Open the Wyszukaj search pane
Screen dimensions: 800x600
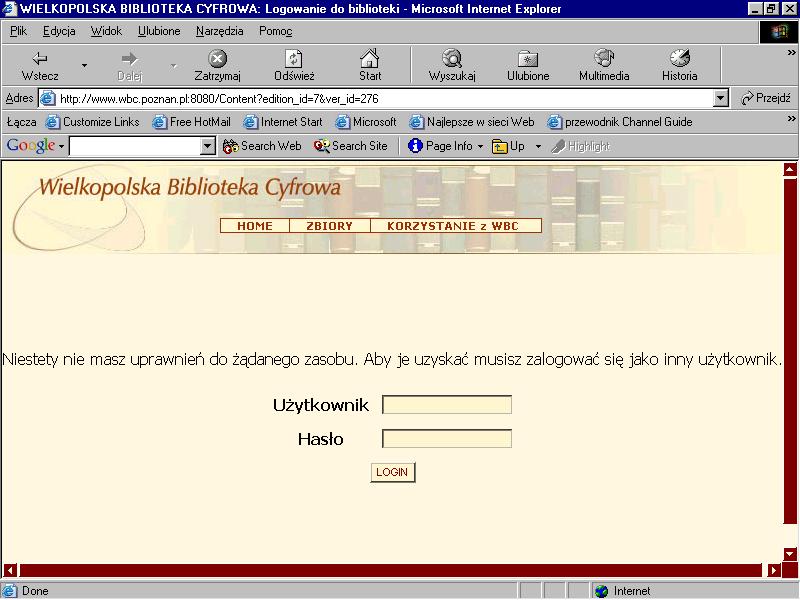[452, 66]
